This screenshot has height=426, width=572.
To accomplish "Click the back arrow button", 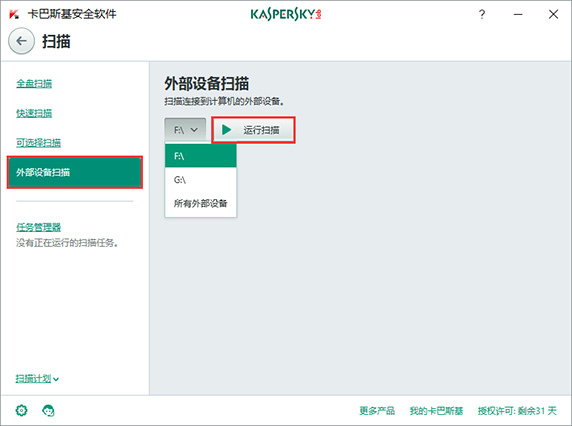I will (x=22, y=41).
